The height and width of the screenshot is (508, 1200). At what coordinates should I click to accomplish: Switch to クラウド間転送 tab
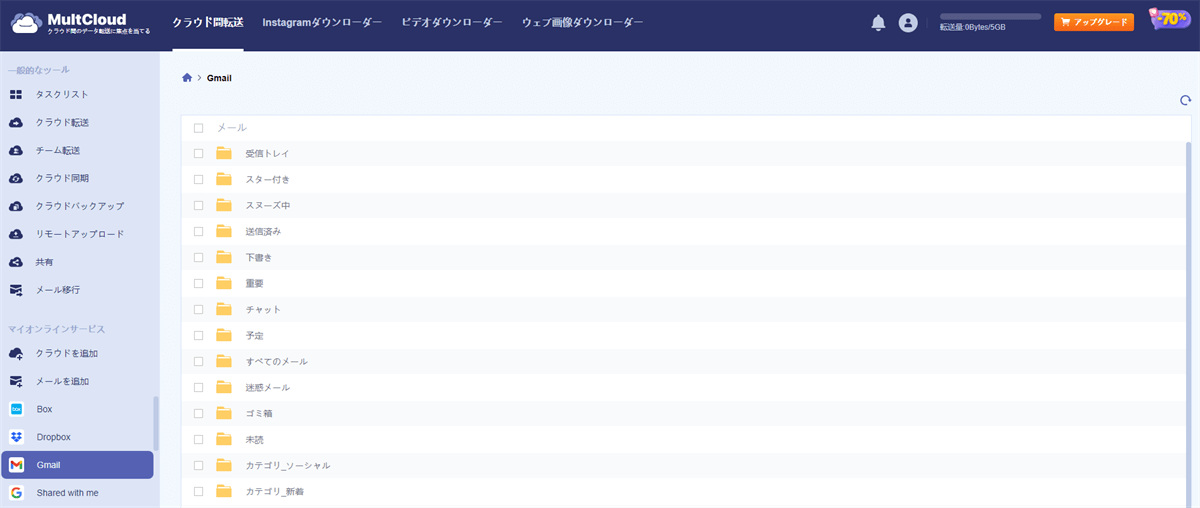point(207,22)
